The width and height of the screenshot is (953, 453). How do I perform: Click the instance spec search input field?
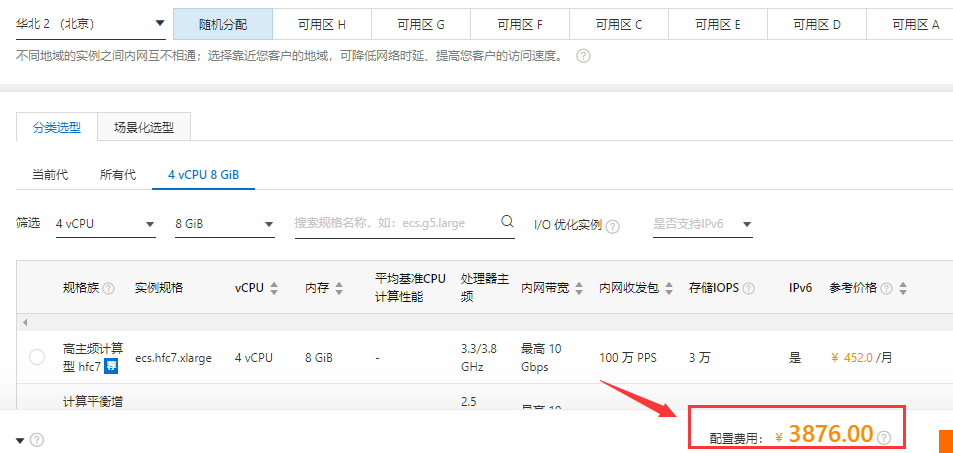point(394,223)
